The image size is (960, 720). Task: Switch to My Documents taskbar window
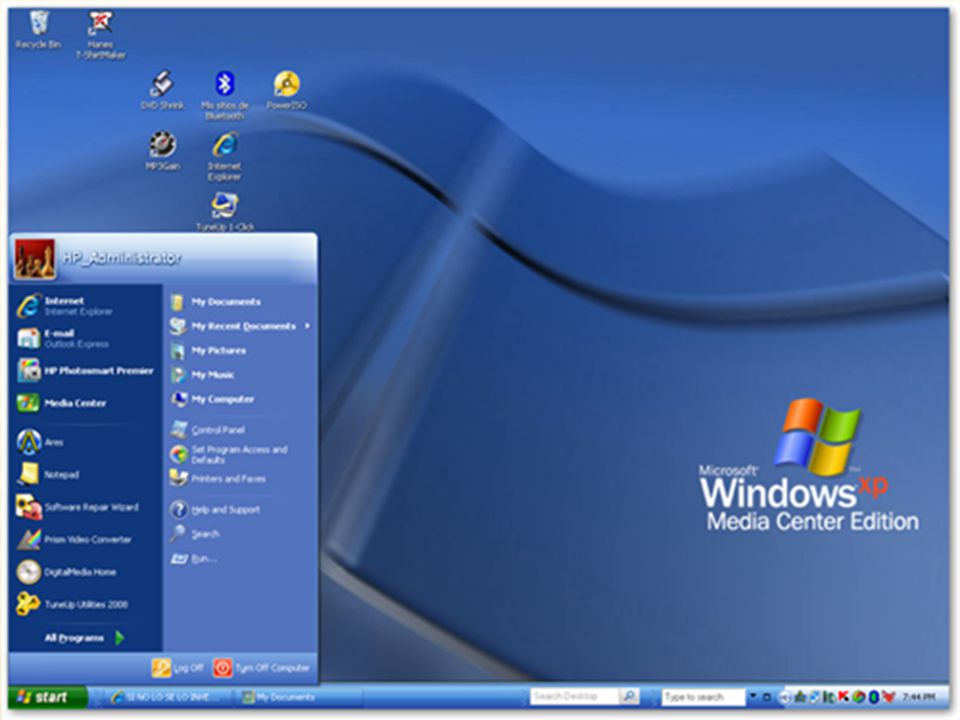299,697
